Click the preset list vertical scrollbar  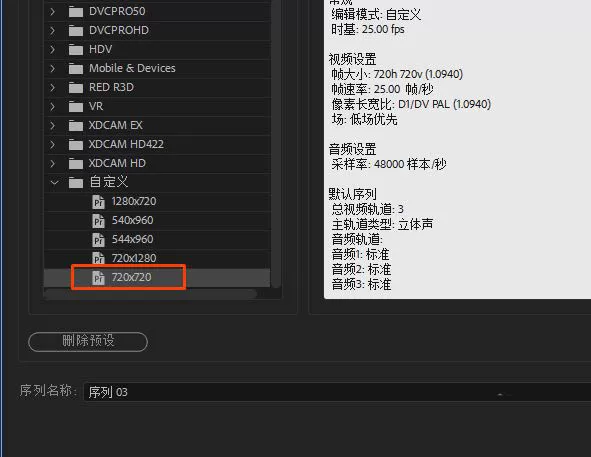[x=276, y=144]
